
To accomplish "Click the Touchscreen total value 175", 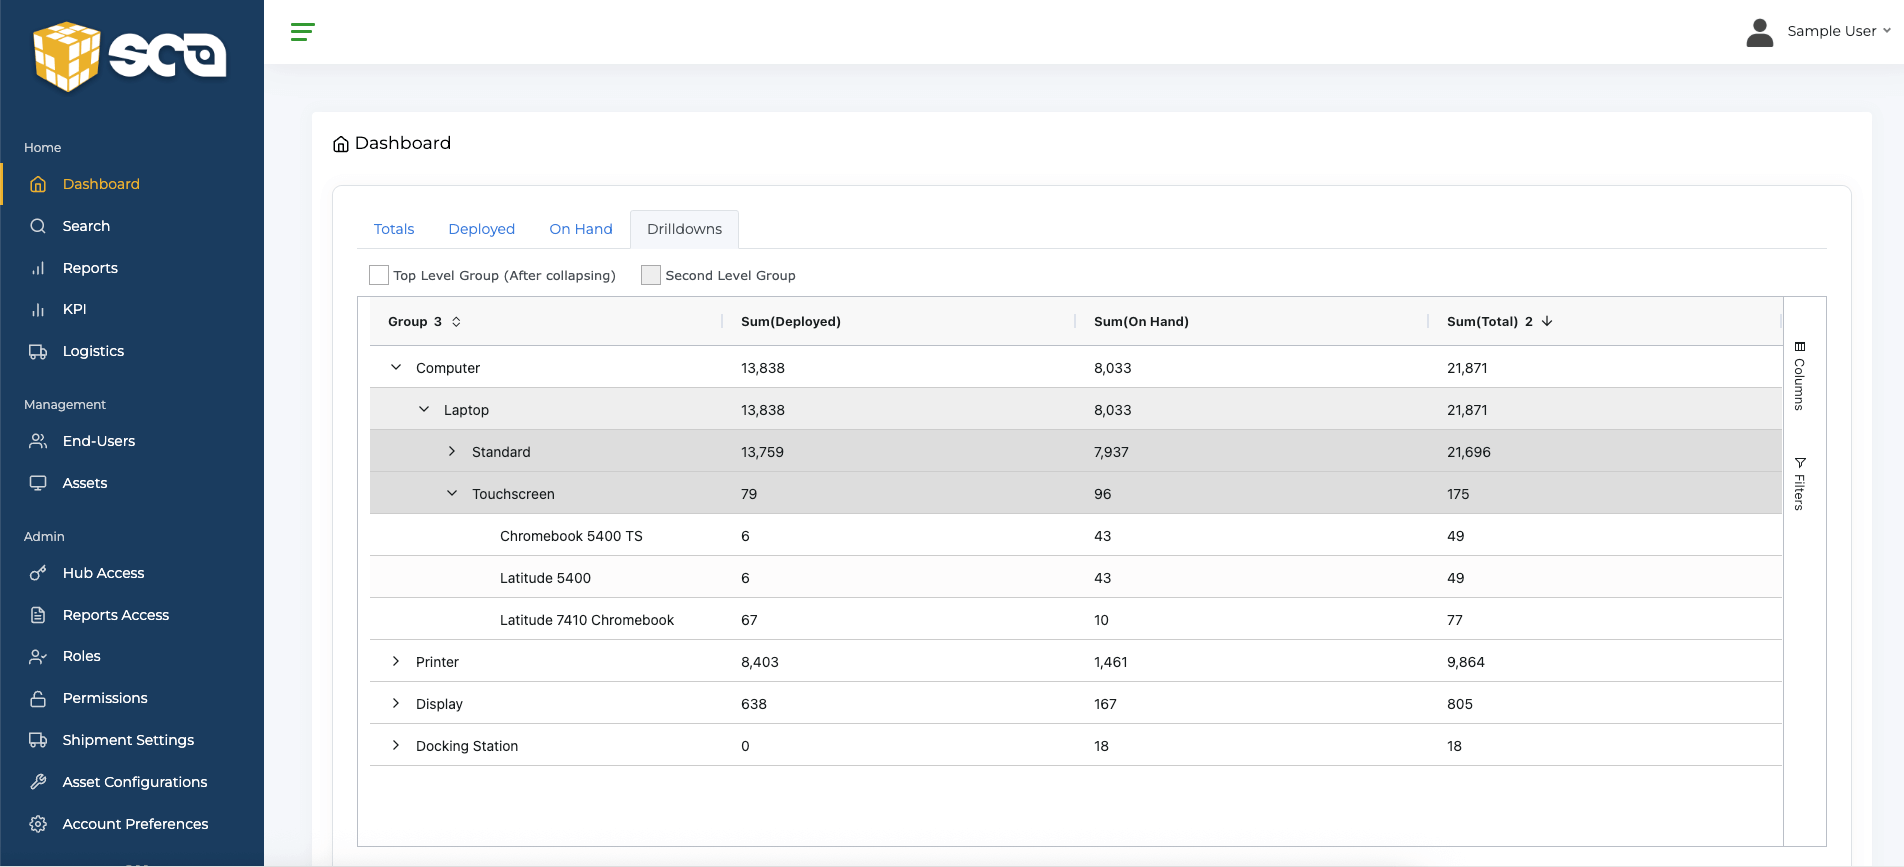I will pos(1458,494).
